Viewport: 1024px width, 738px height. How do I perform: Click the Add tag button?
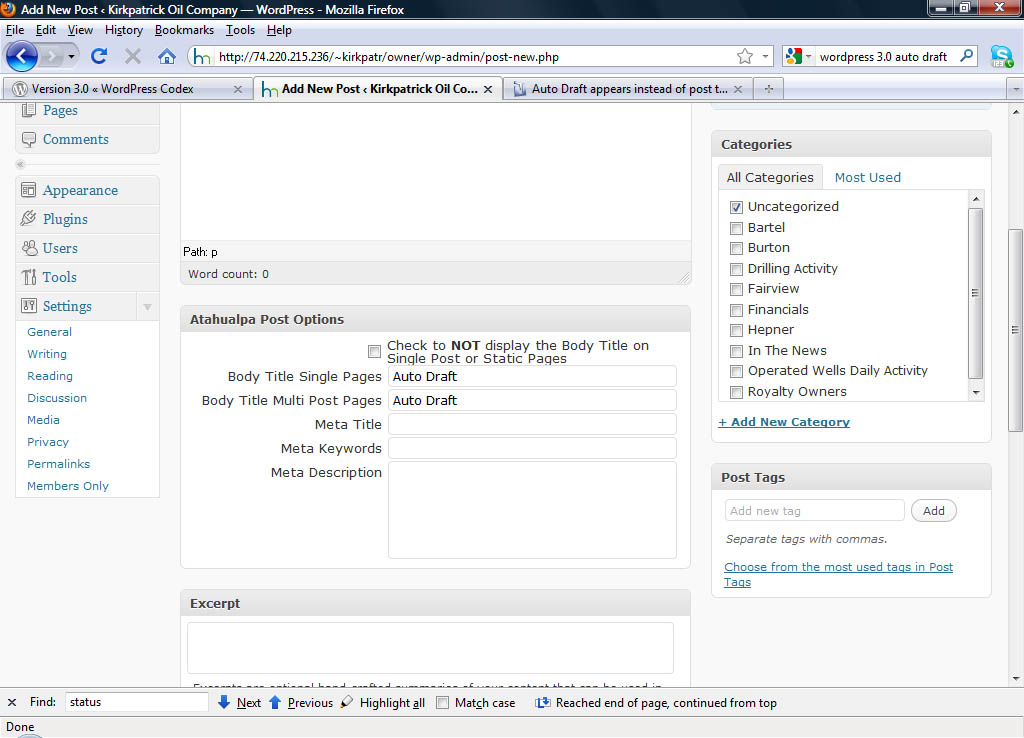[933, 511]
